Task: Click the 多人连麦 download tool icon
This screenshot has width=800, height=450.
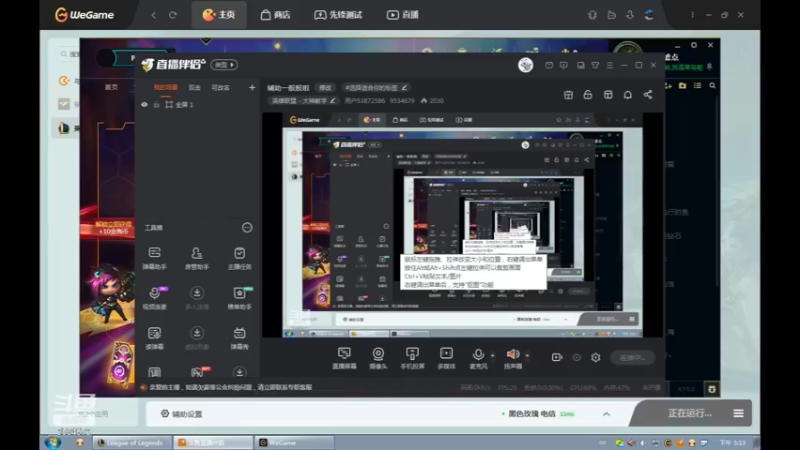Action: [x=196, y=298]
